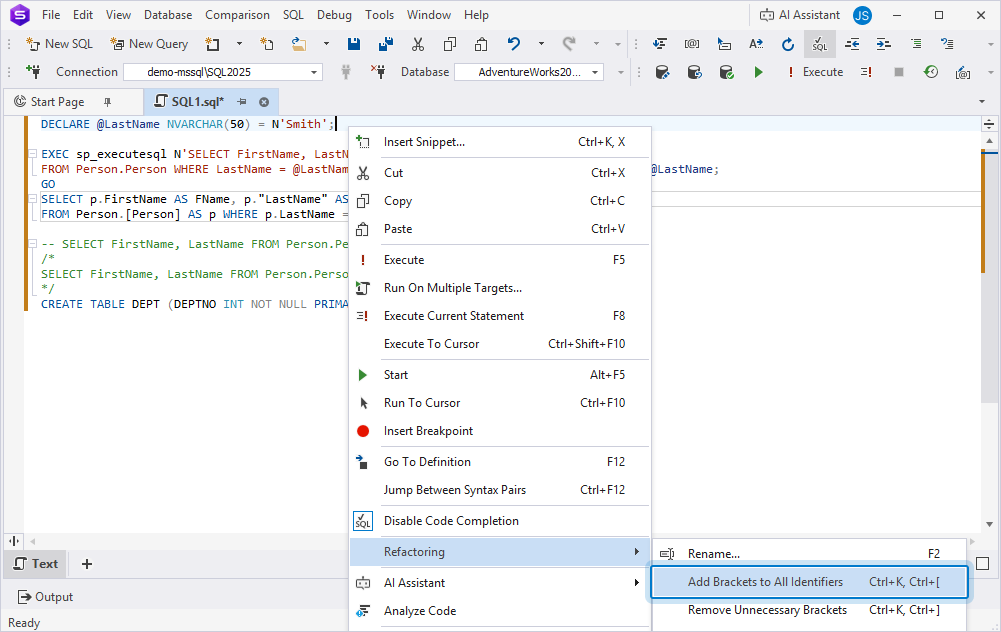This screenshot has width=1001, height=632.
Task: Open the Output panel
Action: click(x=45, y=597)
